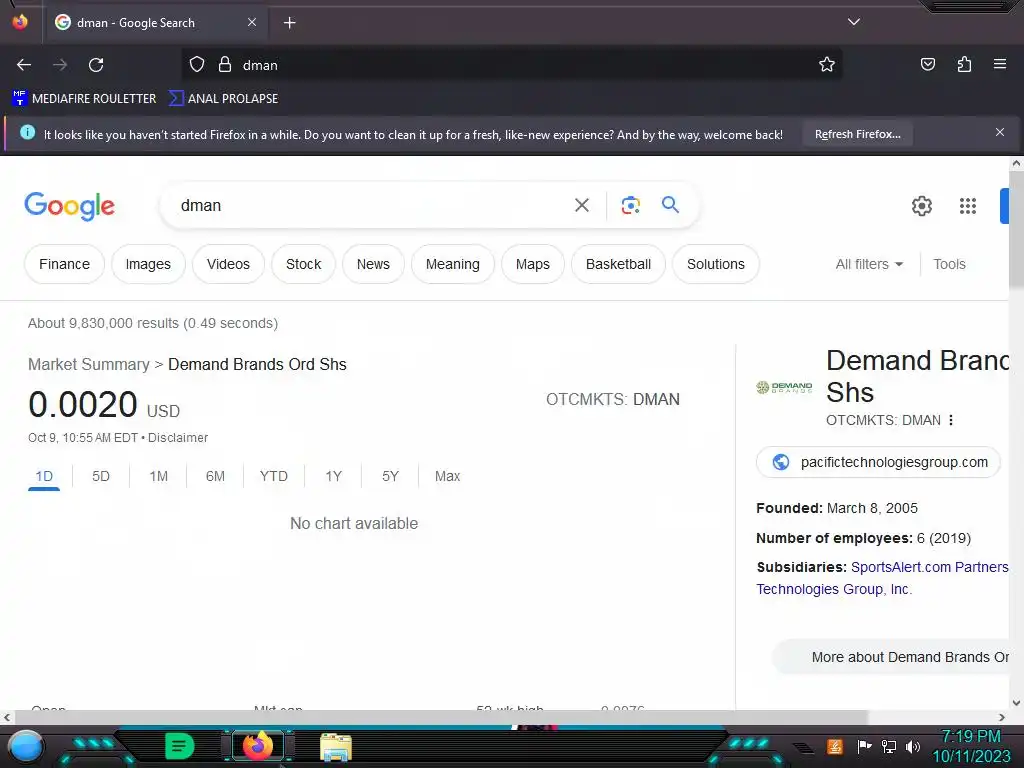Visit pacifictechnologiesgroup.com website
1024x768 pixels.
coord(878,462)
